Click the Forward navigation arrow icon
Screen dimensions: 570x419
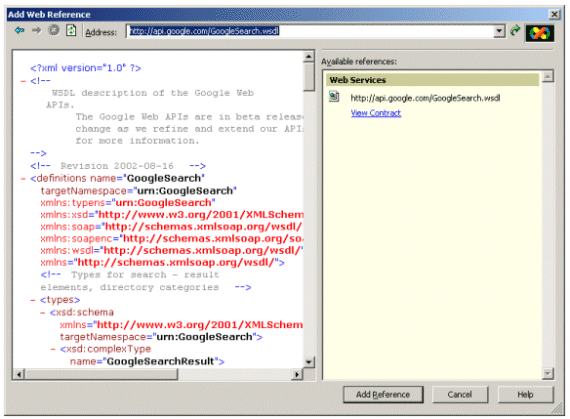(x=36, y=31)
